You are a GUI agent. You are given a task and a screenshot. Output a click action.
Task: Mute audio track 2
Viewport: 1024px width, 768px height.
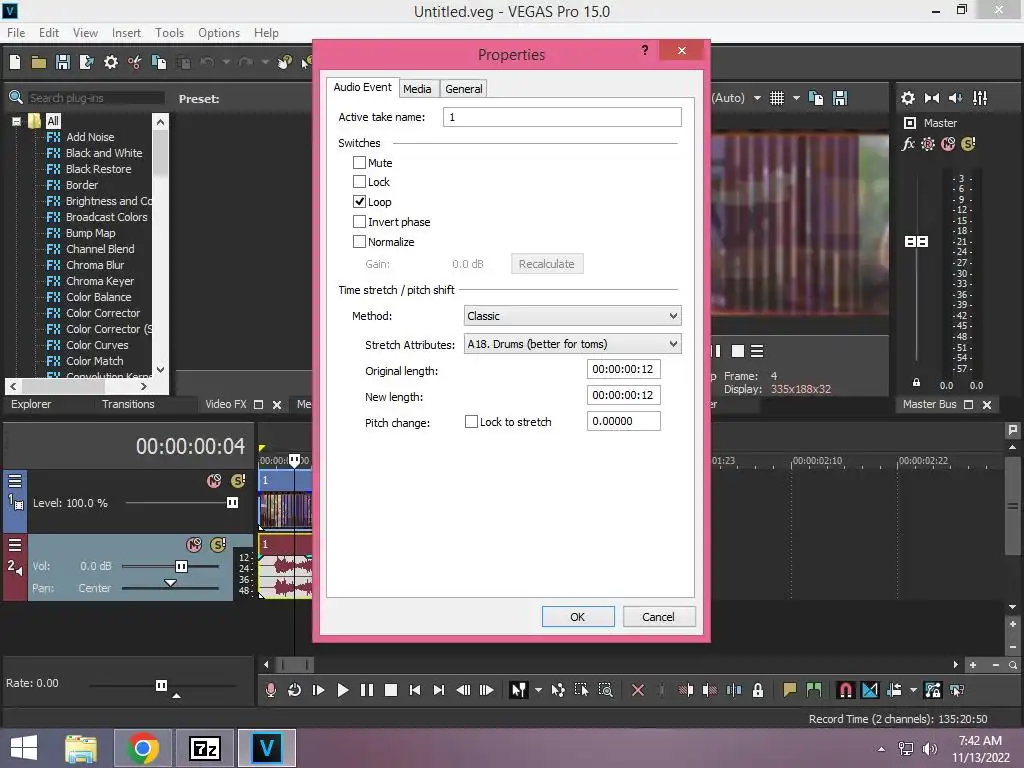pos(194,545)
